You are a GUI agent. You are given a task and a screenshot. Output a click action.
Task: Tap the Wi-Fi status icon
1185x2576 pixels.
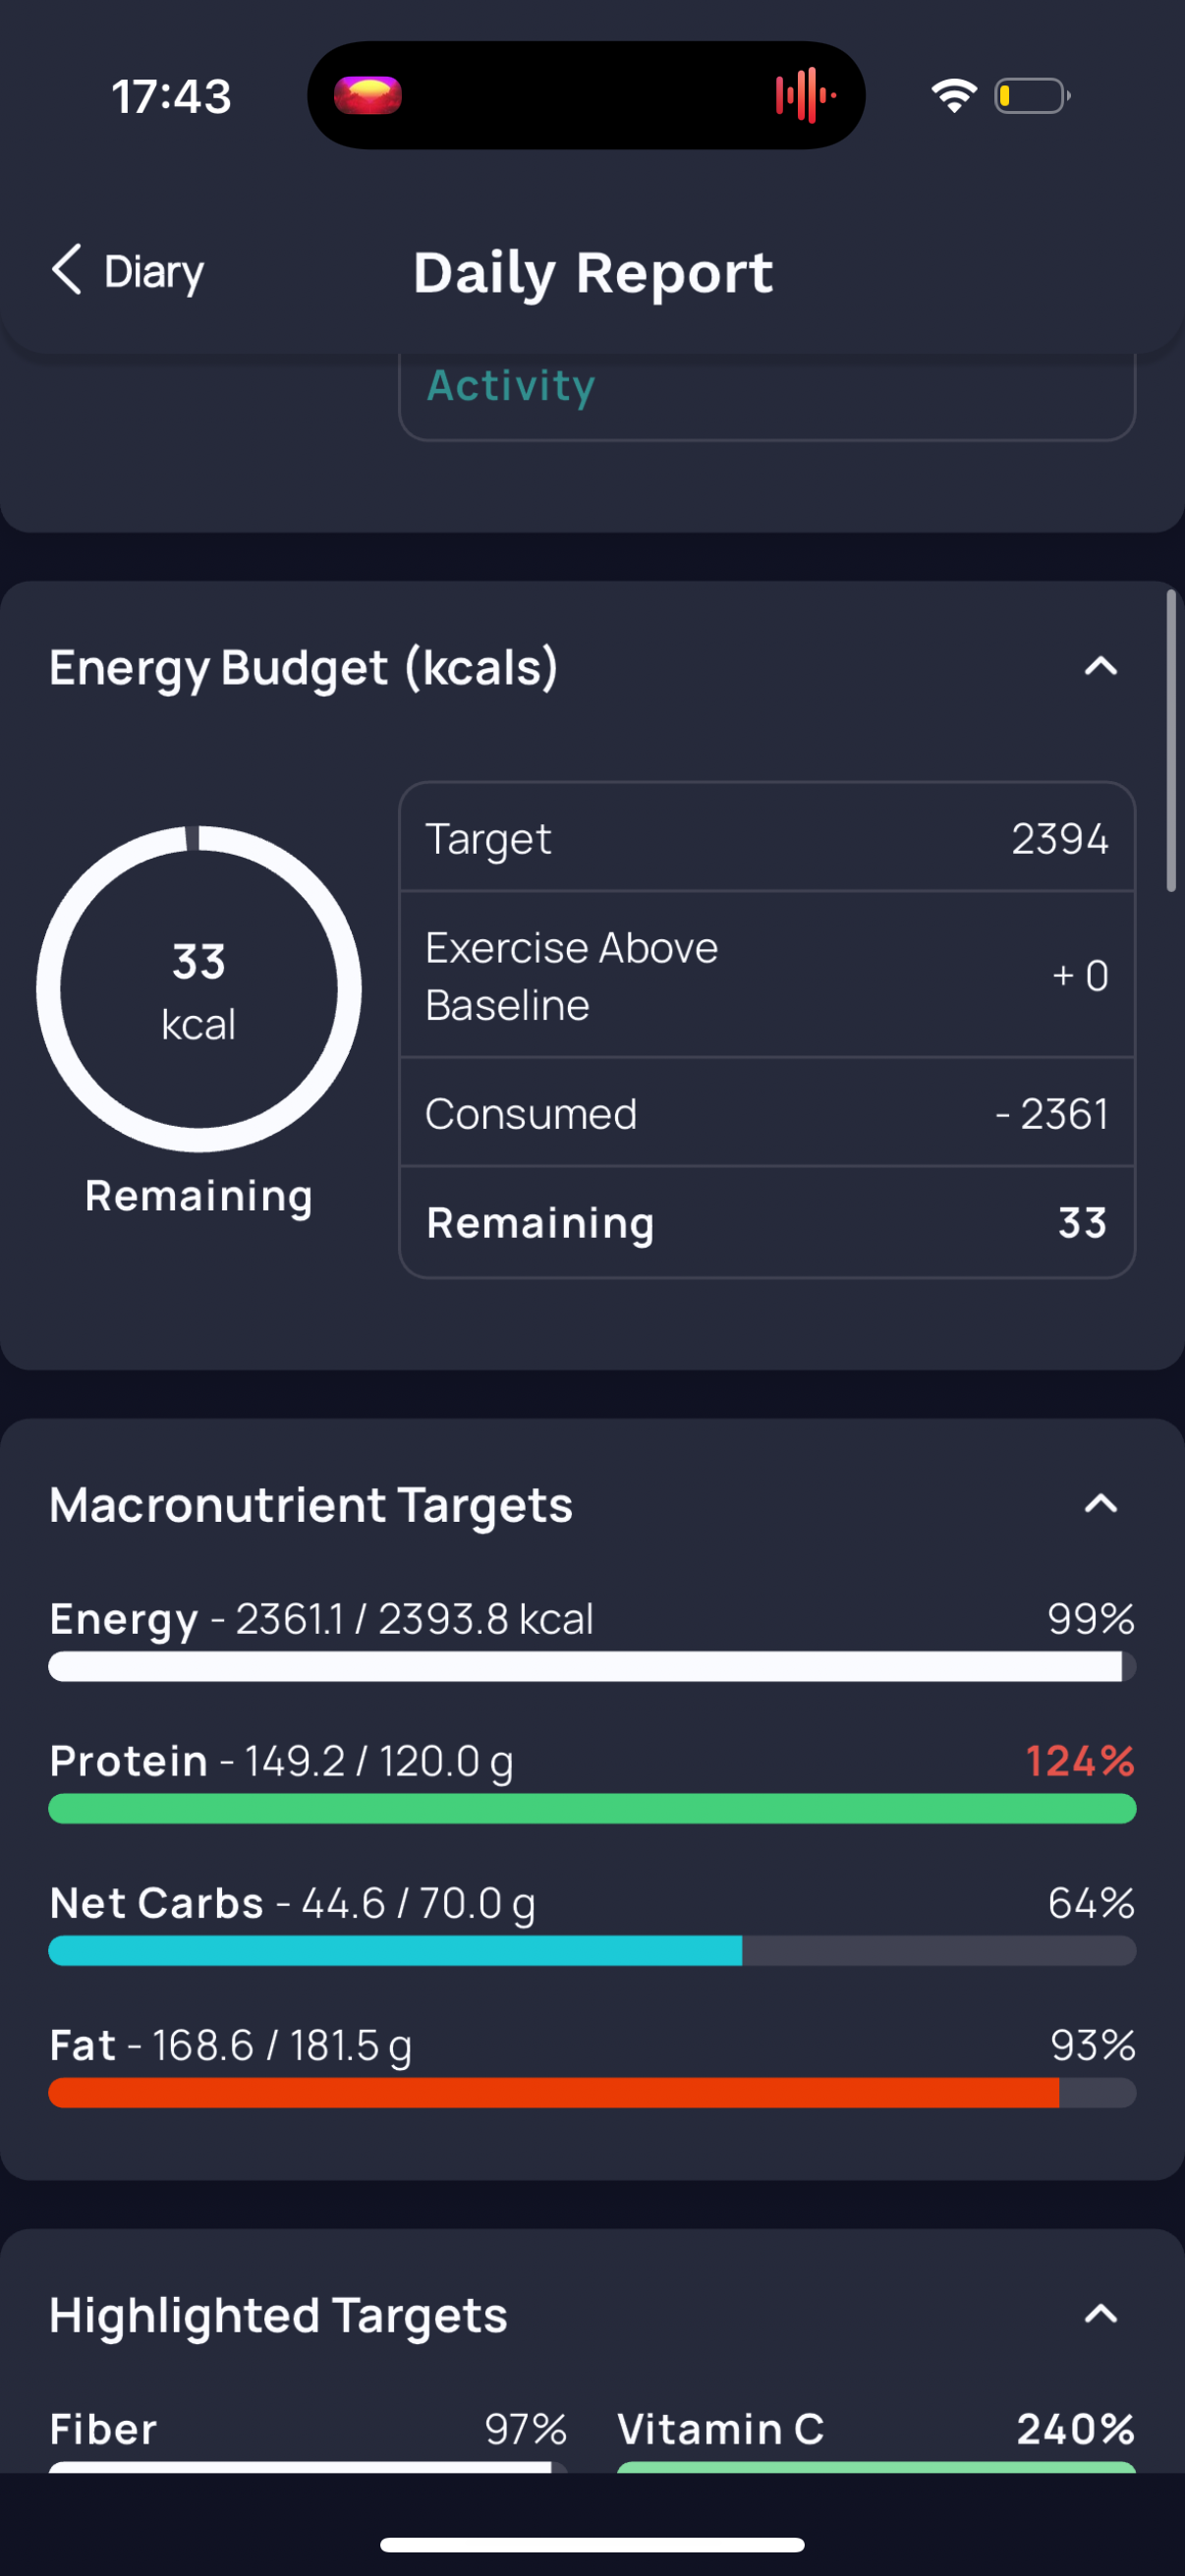pos(954,96)
